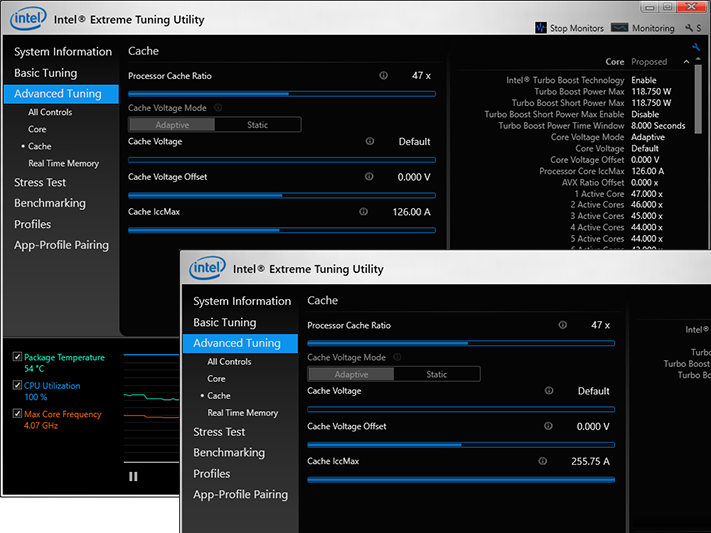
Task: Click 255.75 A Cache IccMax value in front window
Action: point(590,461)
